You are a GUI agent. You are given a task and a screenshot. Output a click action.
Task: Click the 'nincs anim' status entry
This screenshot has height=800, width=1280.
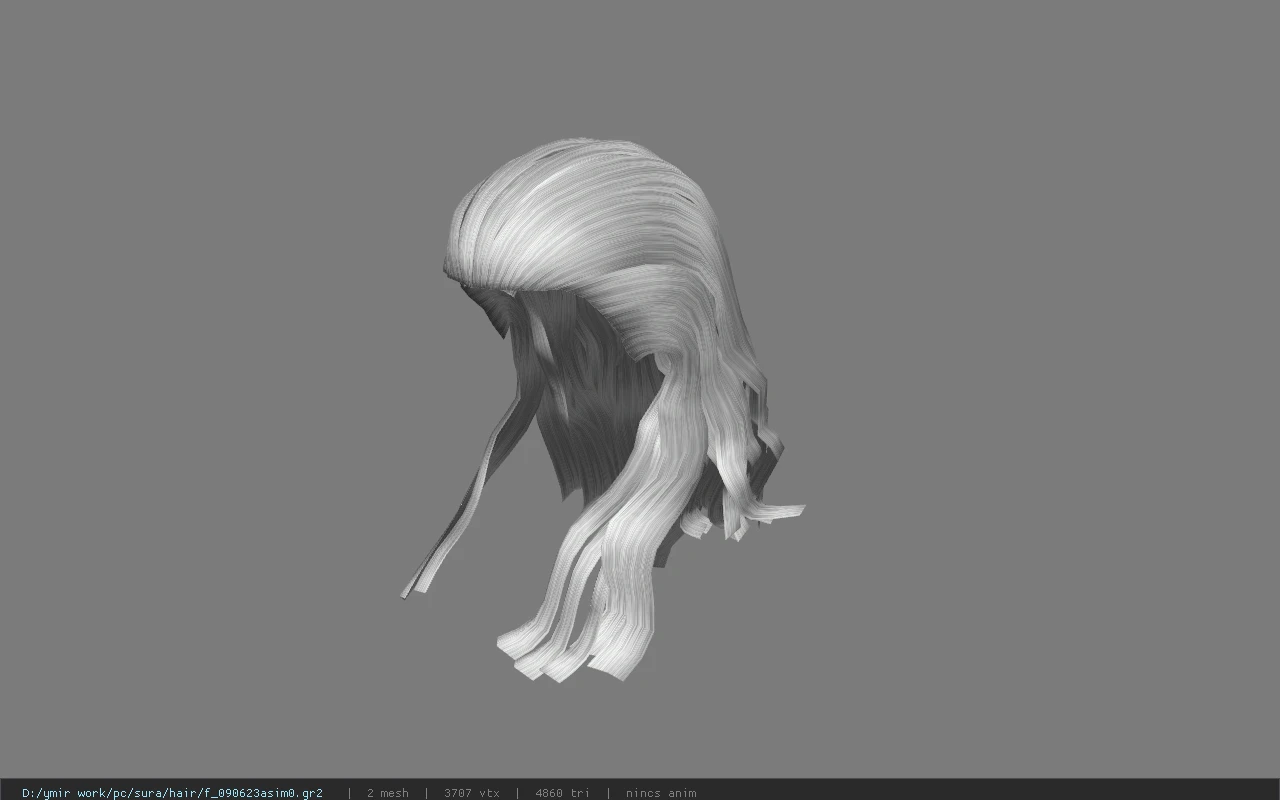[x=661, y=793]
